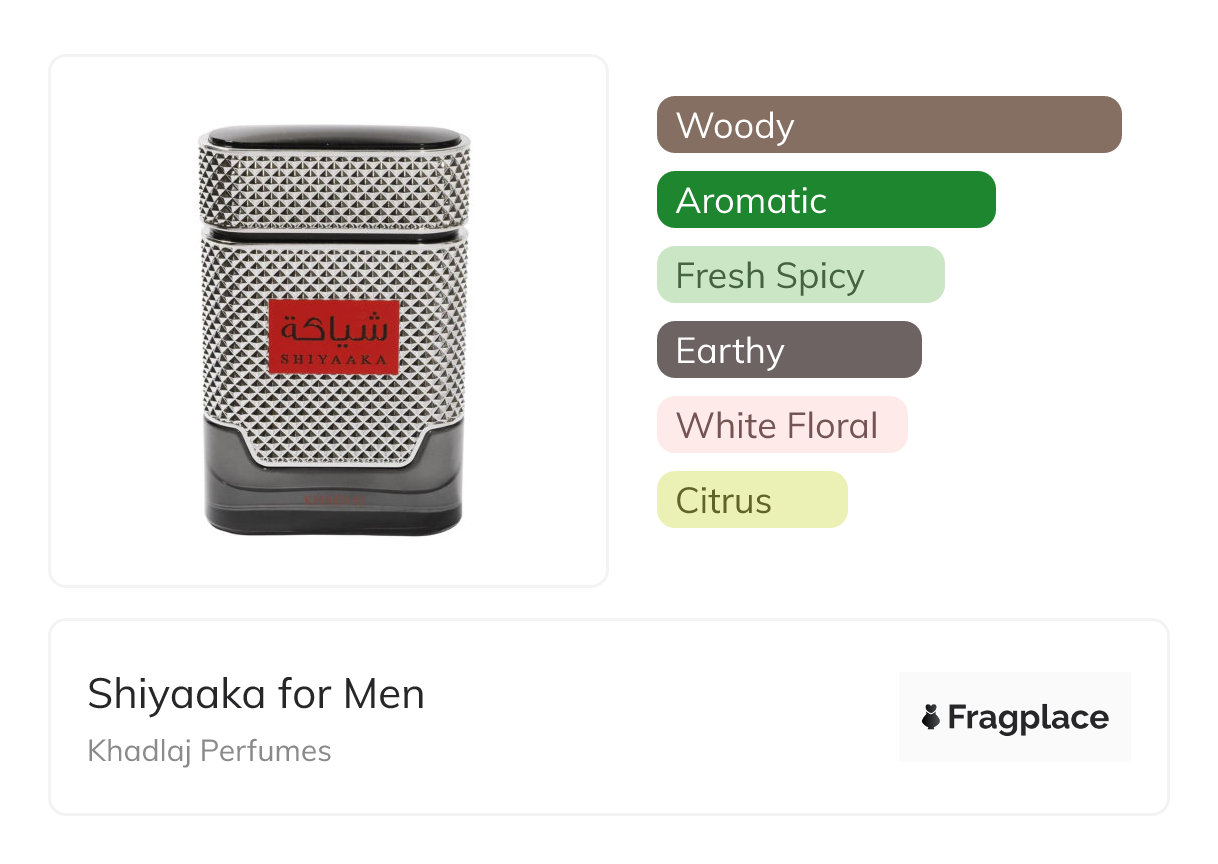Choose the Earthy accord bar
This screenshot has height=864, width=1218.
coord(788,350)
